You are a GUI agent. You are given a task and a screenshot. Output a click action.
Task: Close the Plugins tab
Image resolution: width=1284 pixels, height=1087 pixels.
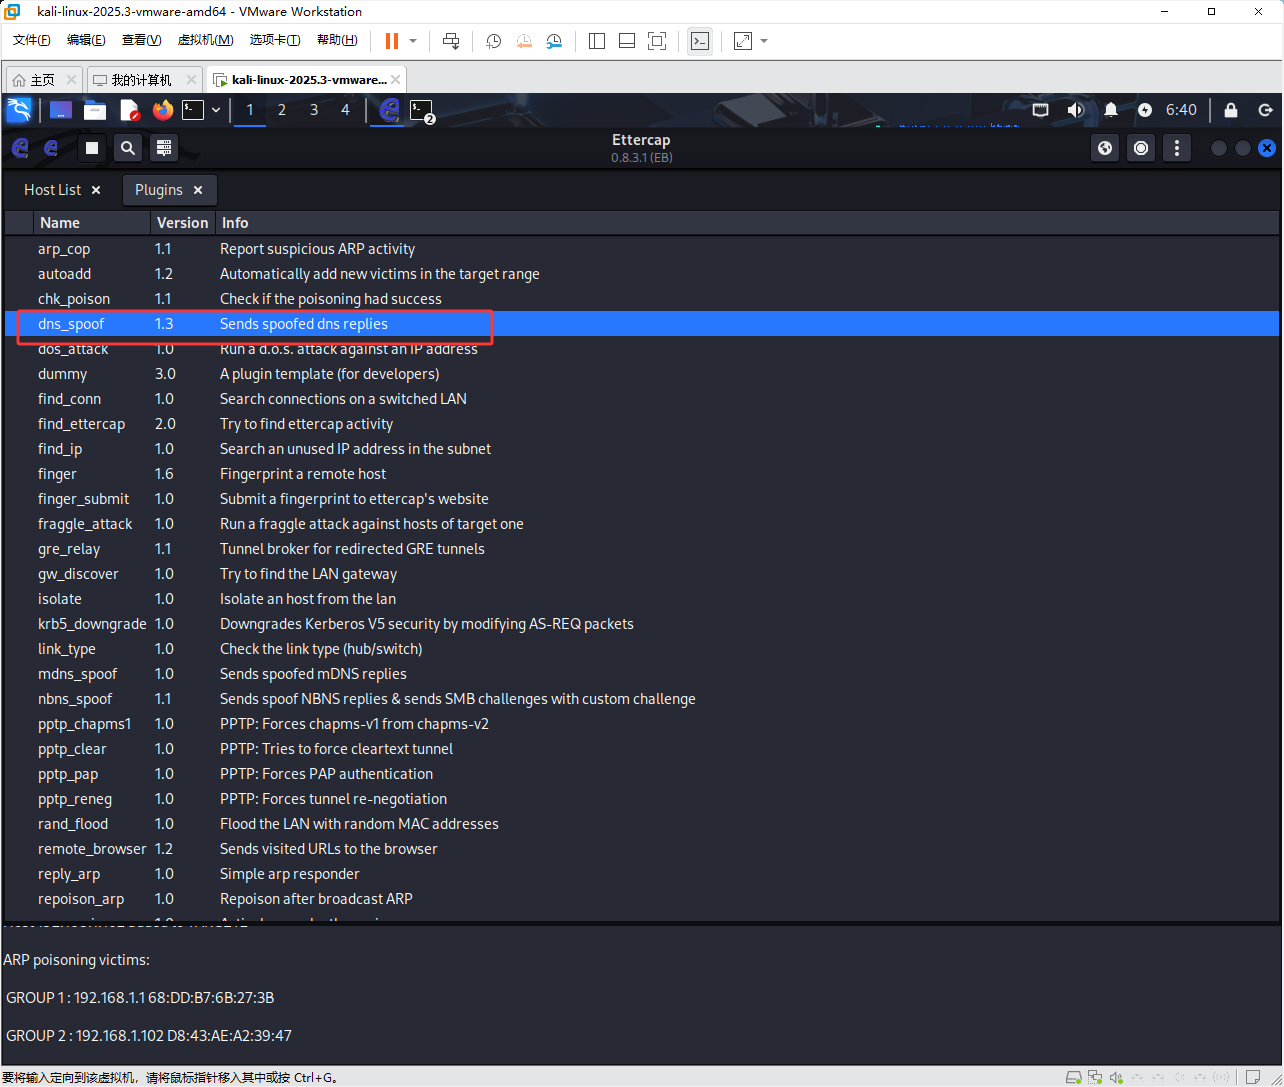pos(198,190)
